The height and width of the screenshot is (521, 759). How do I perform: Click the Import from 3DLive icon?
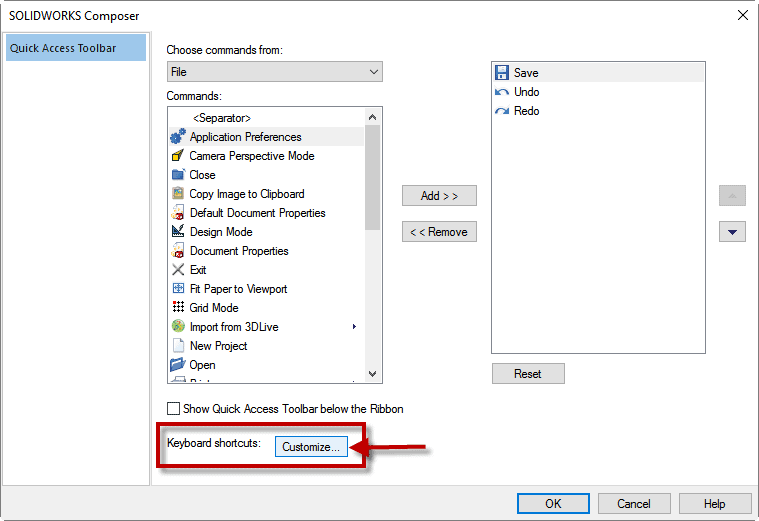(x=178, y=326)
